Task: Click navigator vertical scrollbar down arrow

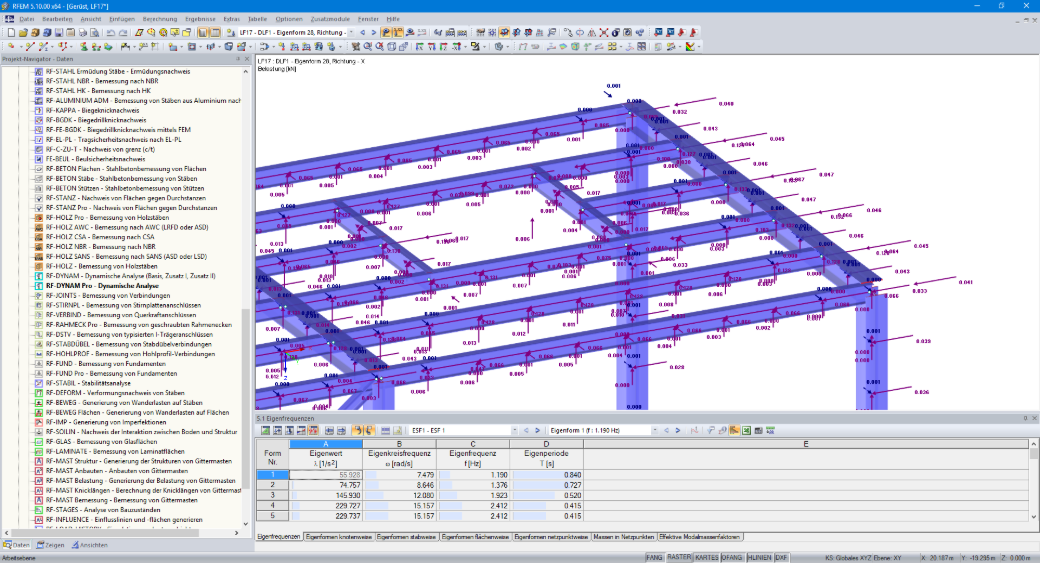Action: click(x=246, y=524)
